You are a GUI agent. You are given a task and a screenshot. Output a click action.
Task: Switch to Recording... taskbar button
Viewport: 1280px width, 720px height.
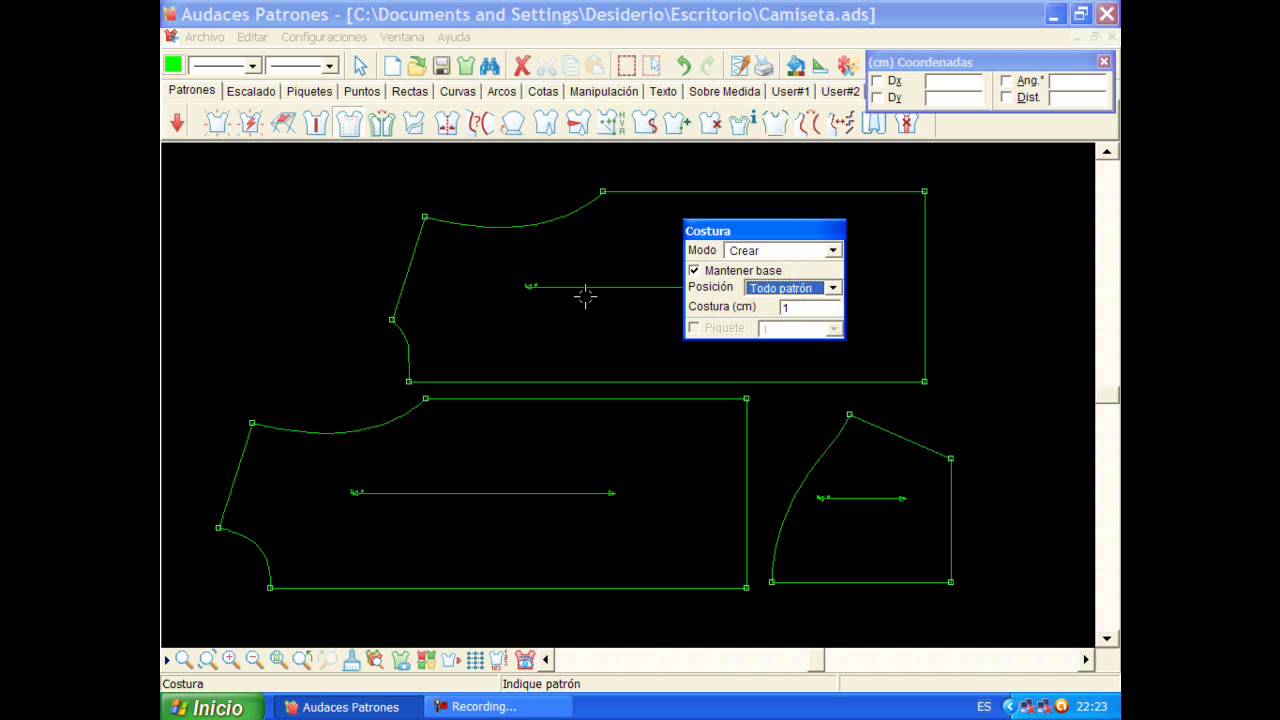pyautogui.click(x=497, y=706)
